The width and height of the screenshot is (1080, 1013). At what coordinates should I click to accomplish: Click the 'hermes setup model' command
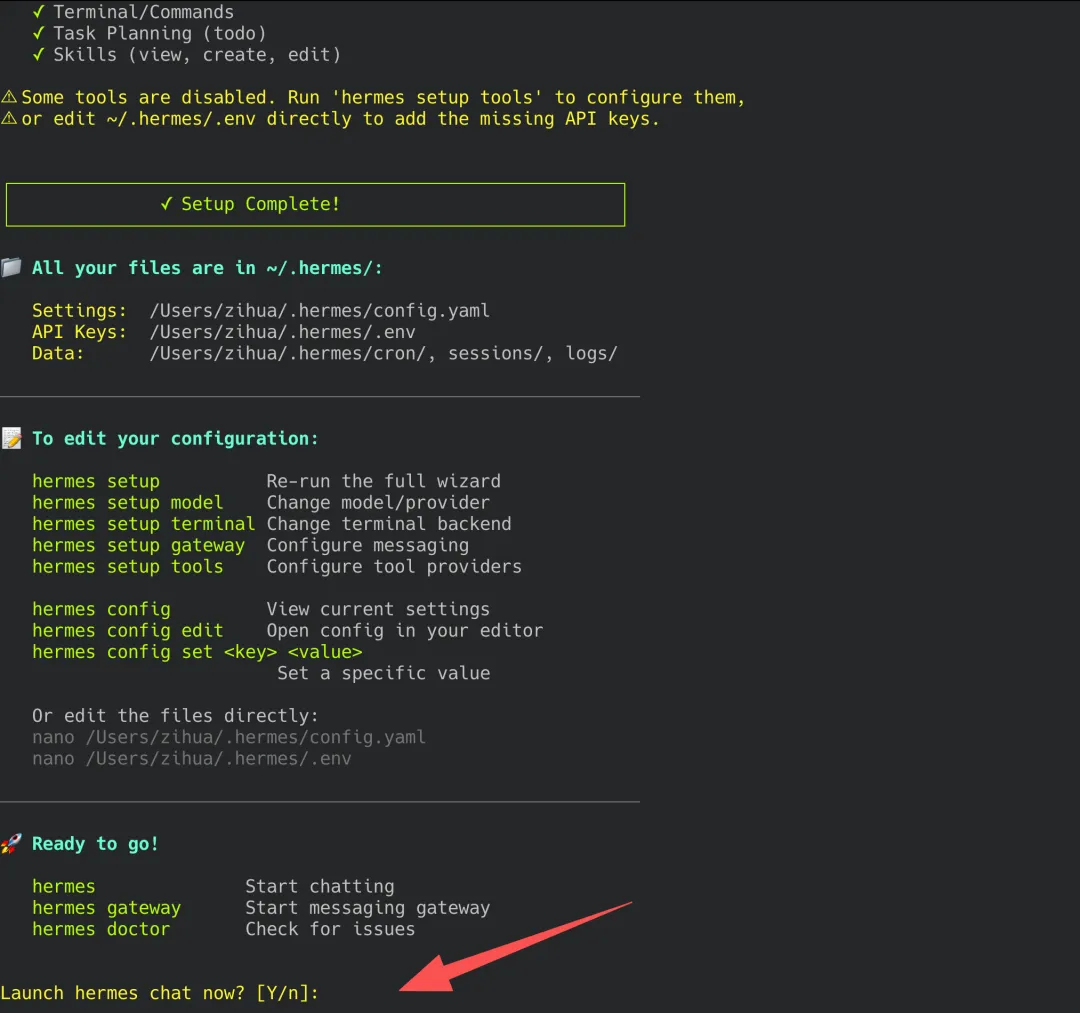pyautogui.click(x=127, y=503)
